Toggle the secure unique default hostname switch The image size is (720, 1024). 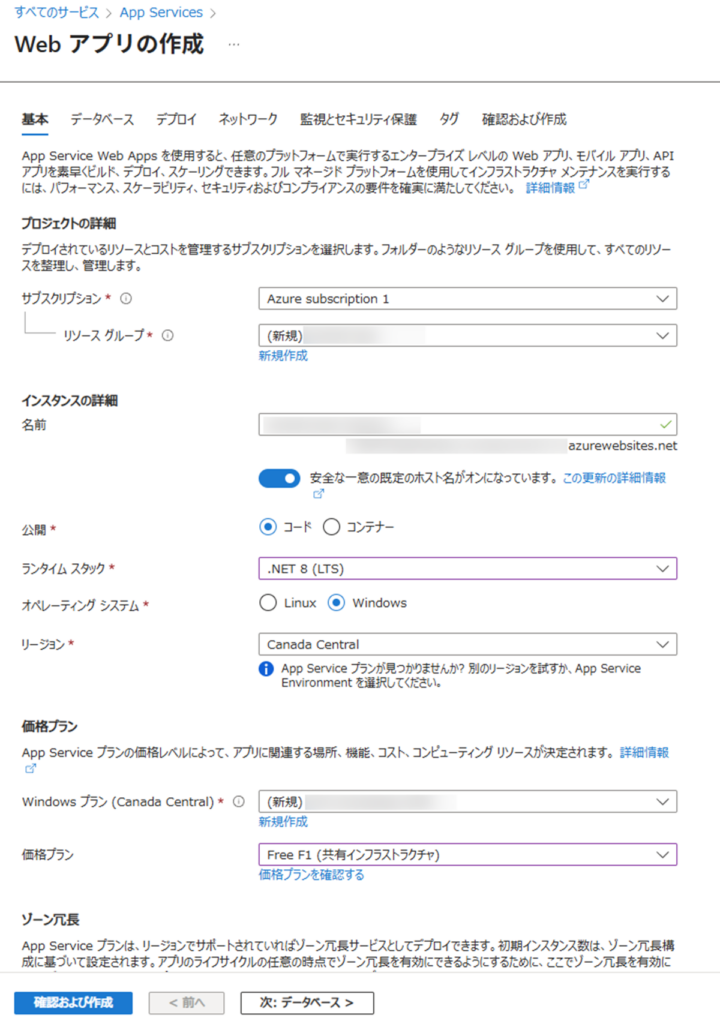coord(279,478)
